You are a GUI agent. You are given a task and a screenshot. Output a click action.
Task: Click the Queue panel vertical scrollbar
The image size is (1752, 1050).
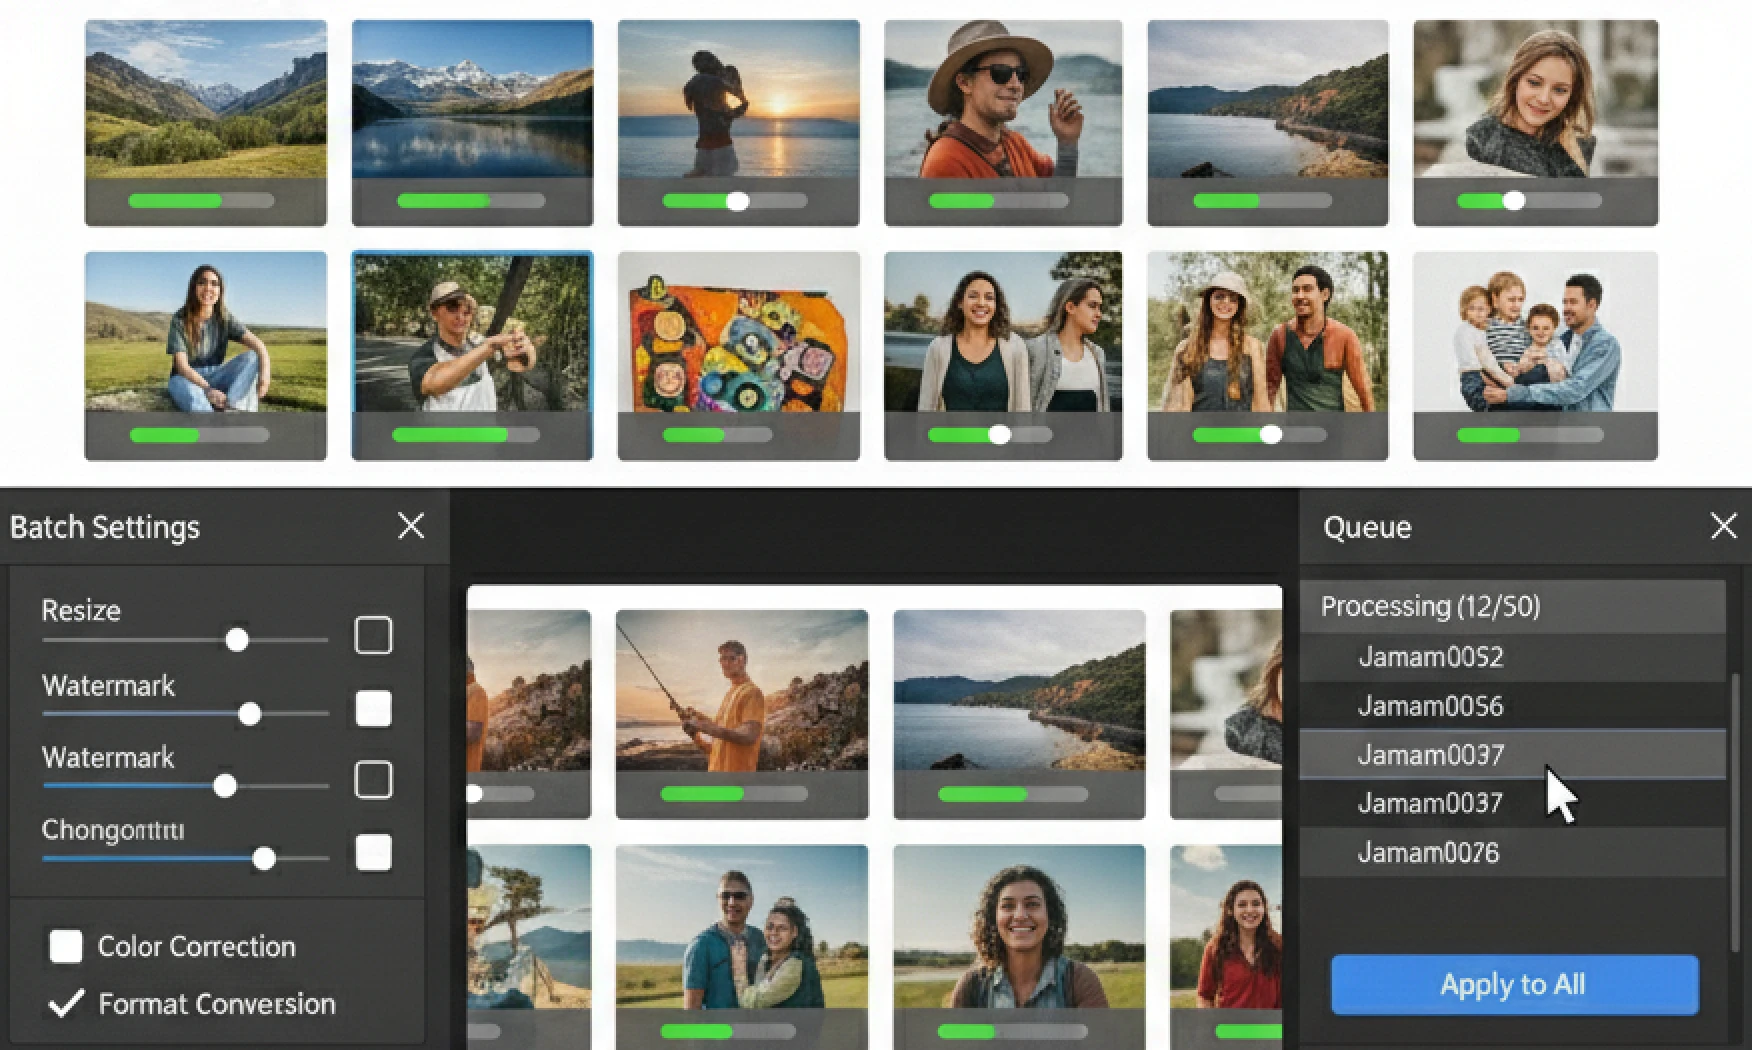coord(1735,810)
